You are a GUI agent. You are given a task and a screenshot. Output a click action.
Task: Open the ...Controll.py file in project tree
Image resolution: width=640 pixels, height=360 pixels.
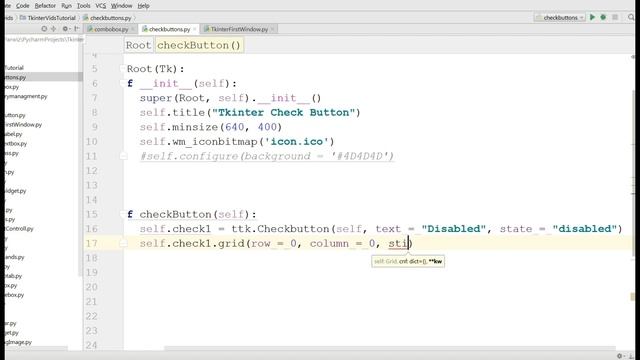(19, 229)
